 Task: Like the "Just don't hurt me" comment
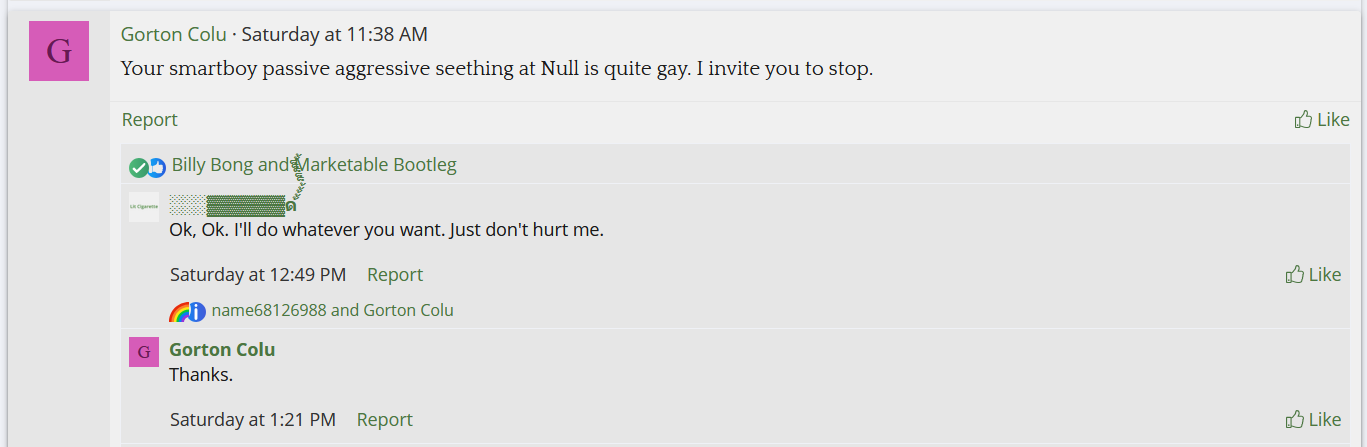[1313, 275]
